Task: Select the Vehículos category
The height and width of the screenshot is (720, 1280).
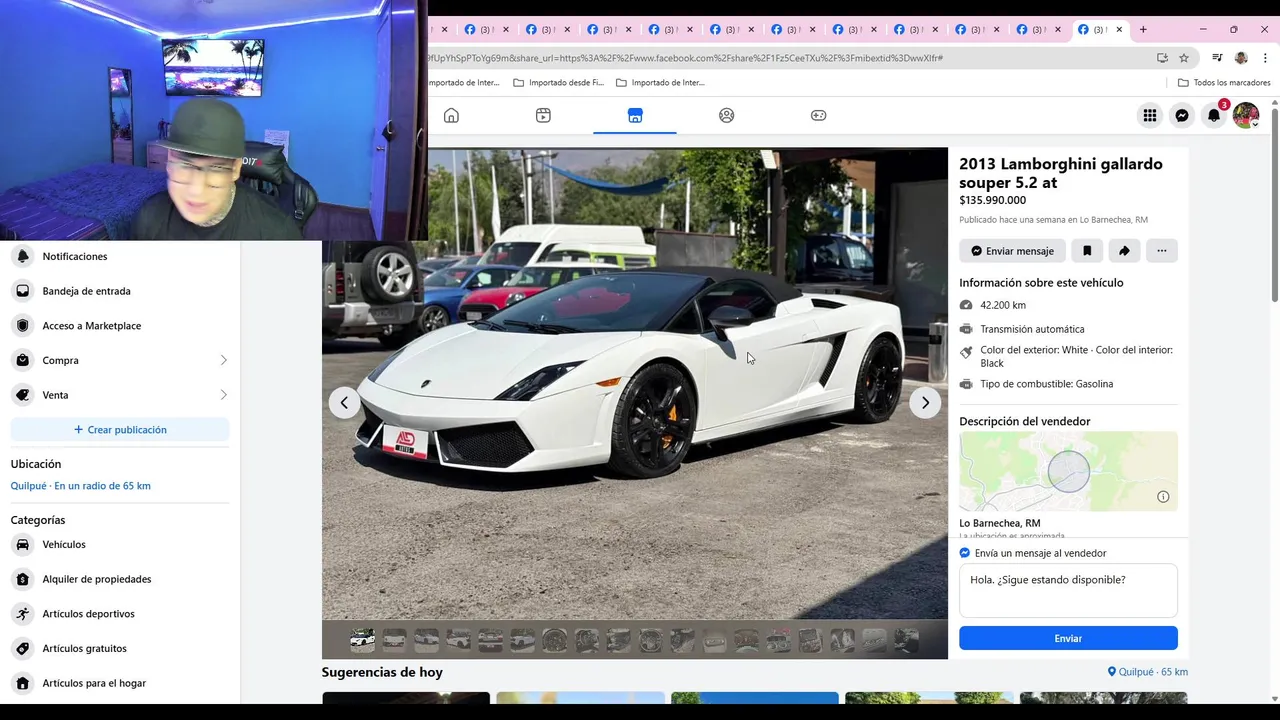Action: 120,545
